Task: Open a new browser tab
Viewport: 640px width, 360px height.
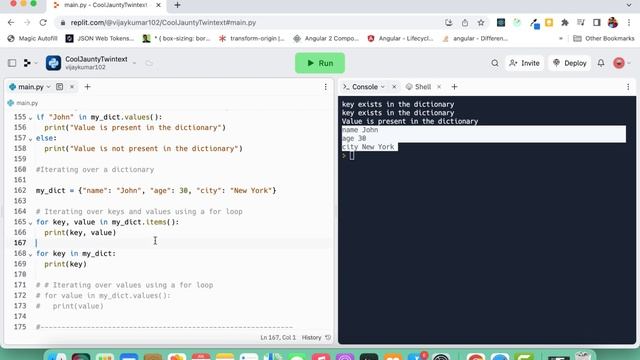Action: pos(177,5)
